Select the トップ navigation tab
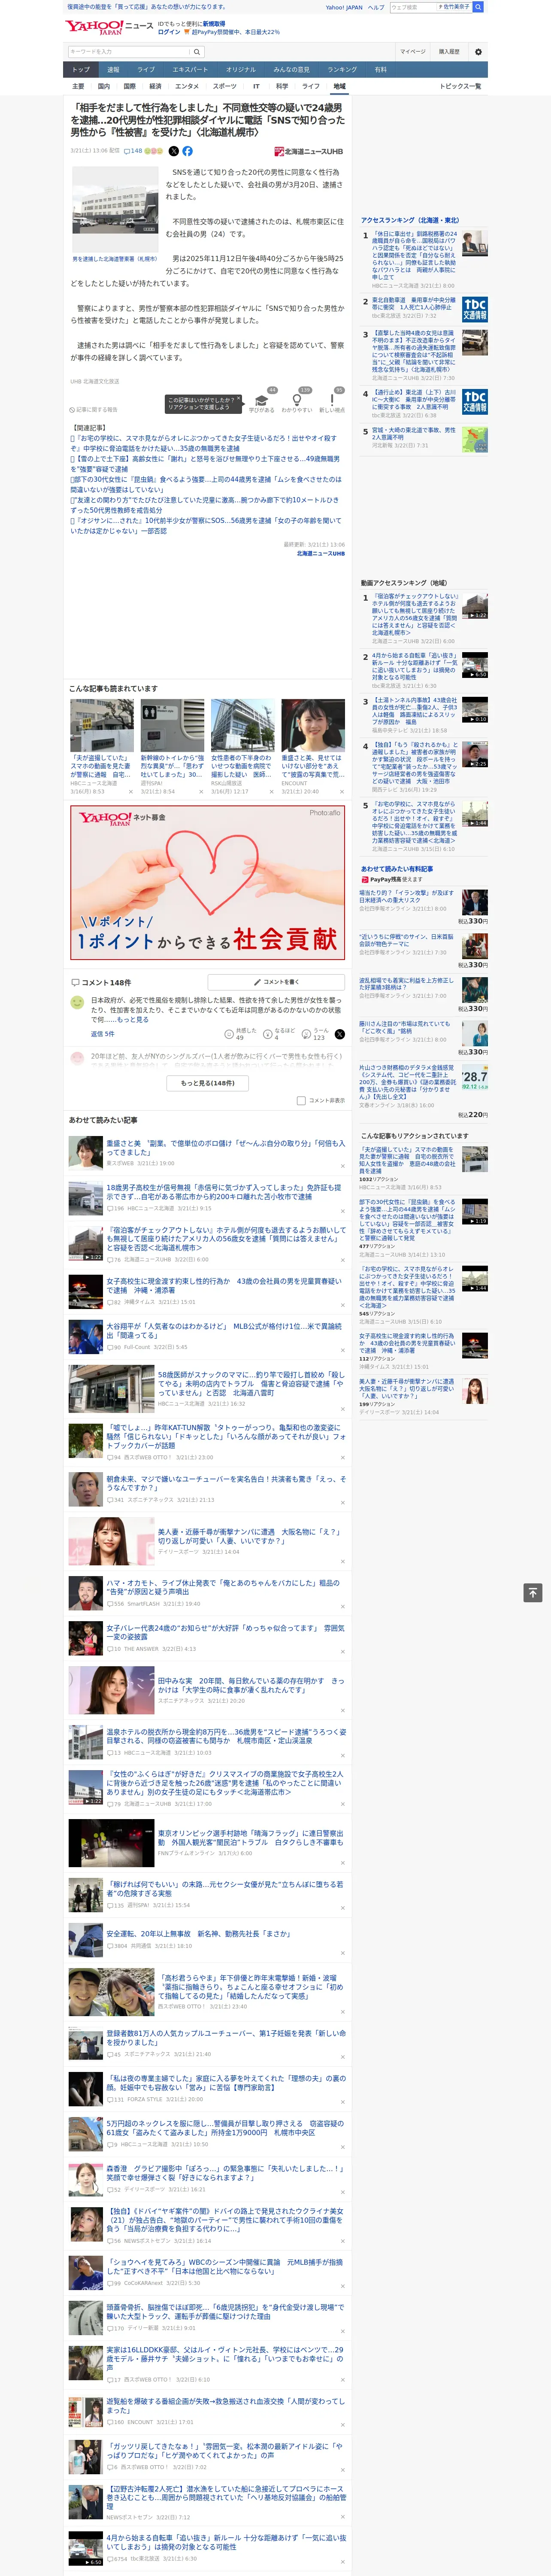Screen dimensions: 551x2576 (x=81, y=70)
